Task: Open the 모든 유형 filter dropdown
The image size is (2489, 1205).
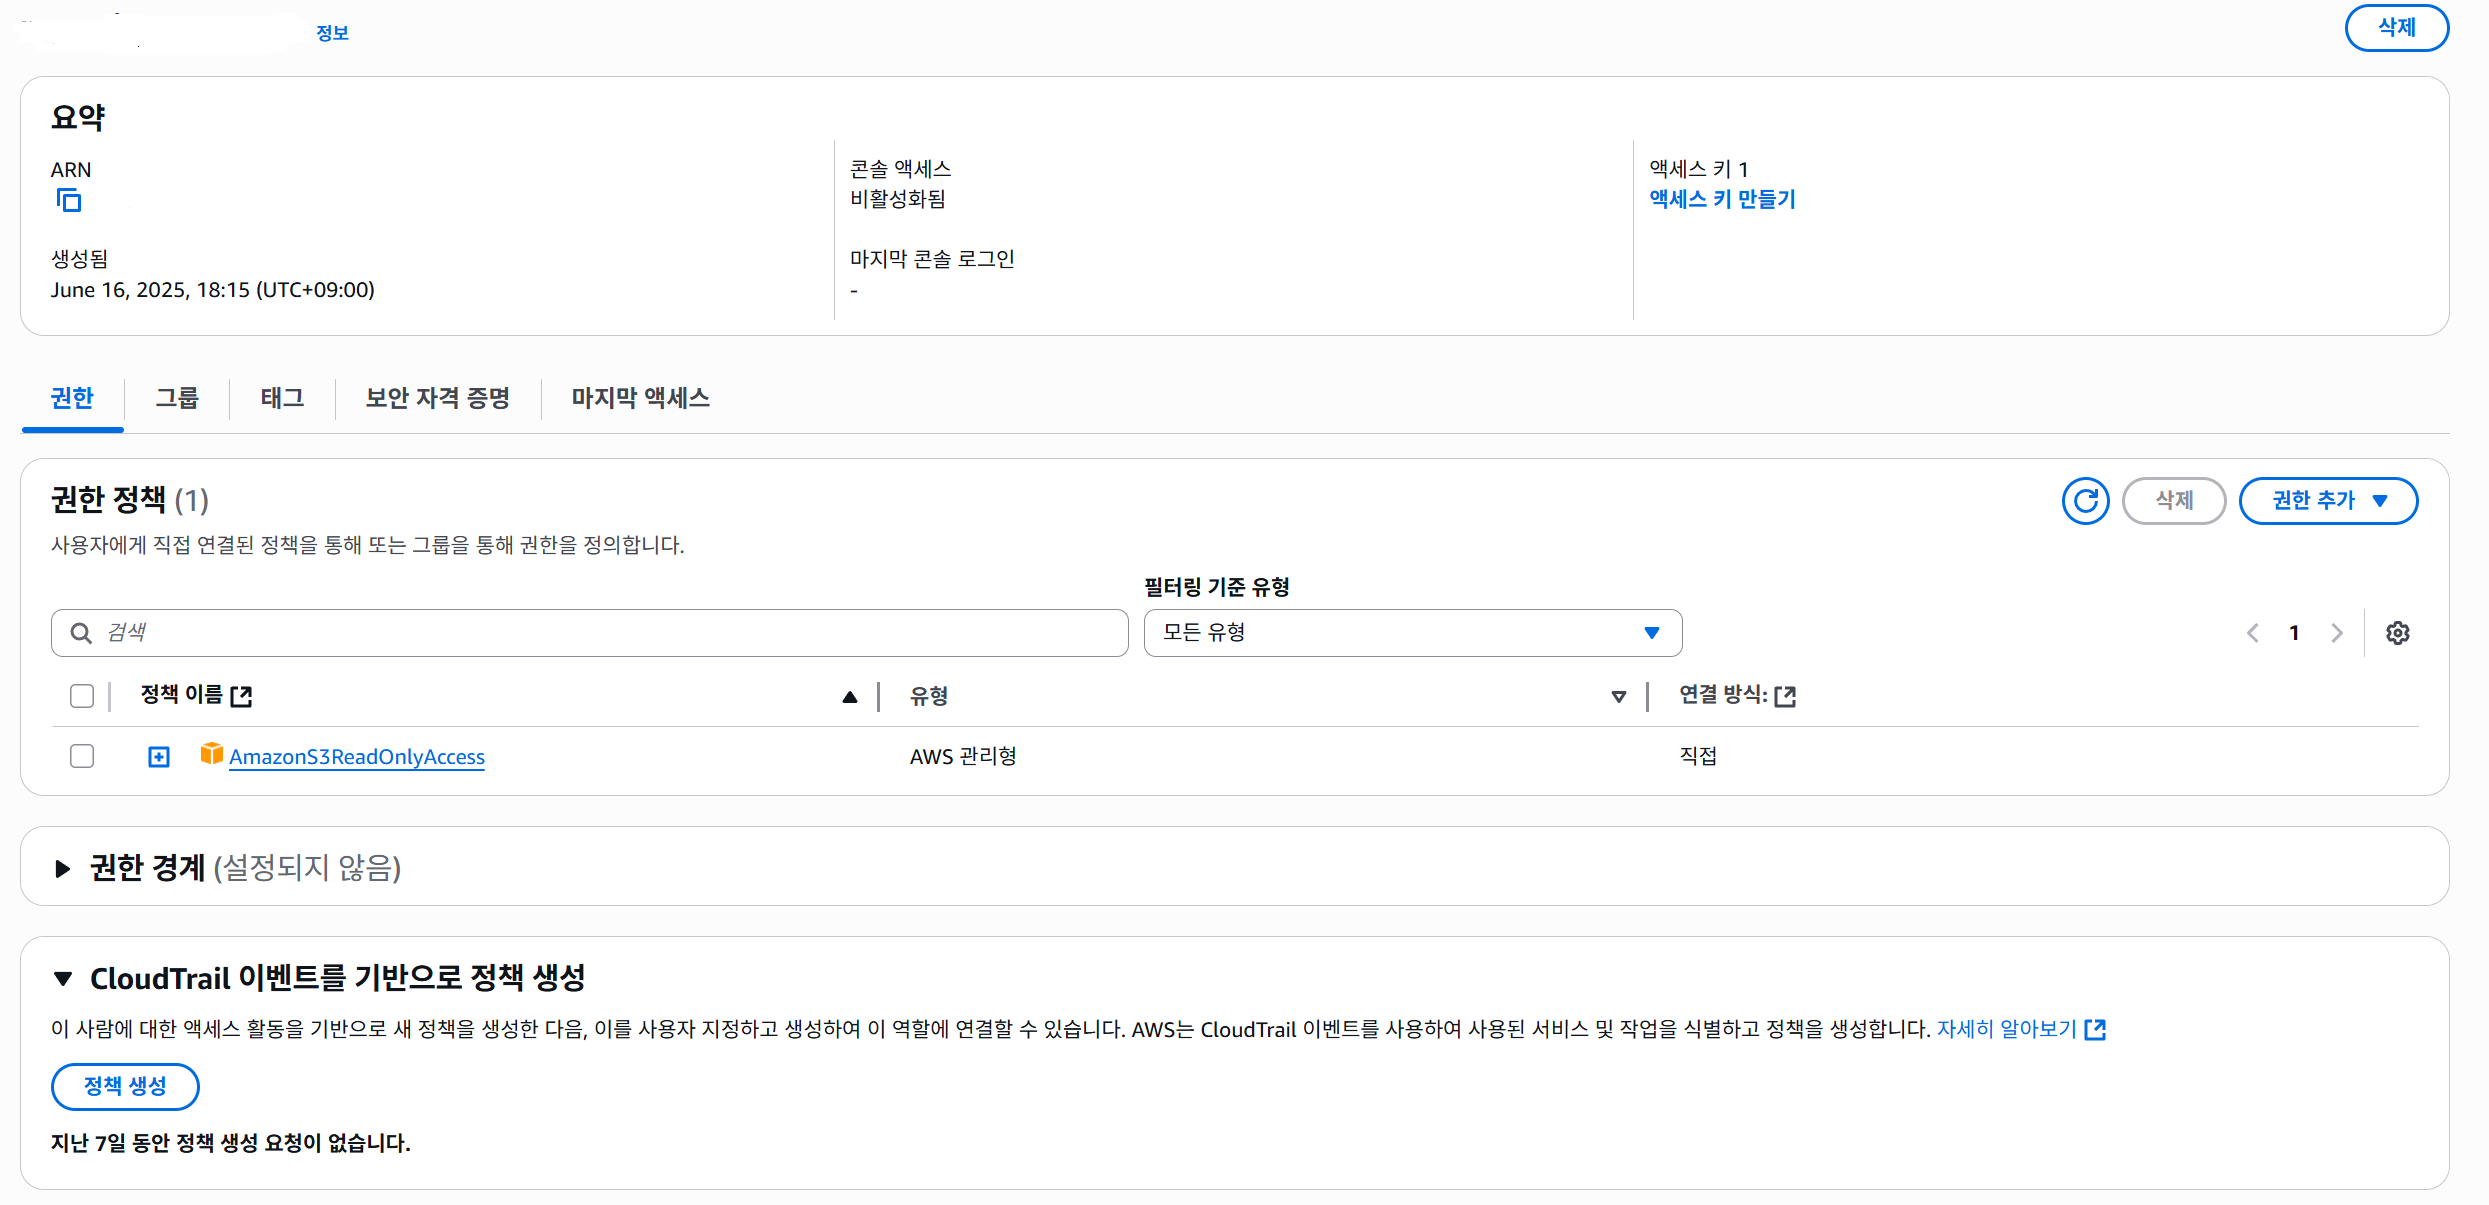Action: click(1412, 633)
